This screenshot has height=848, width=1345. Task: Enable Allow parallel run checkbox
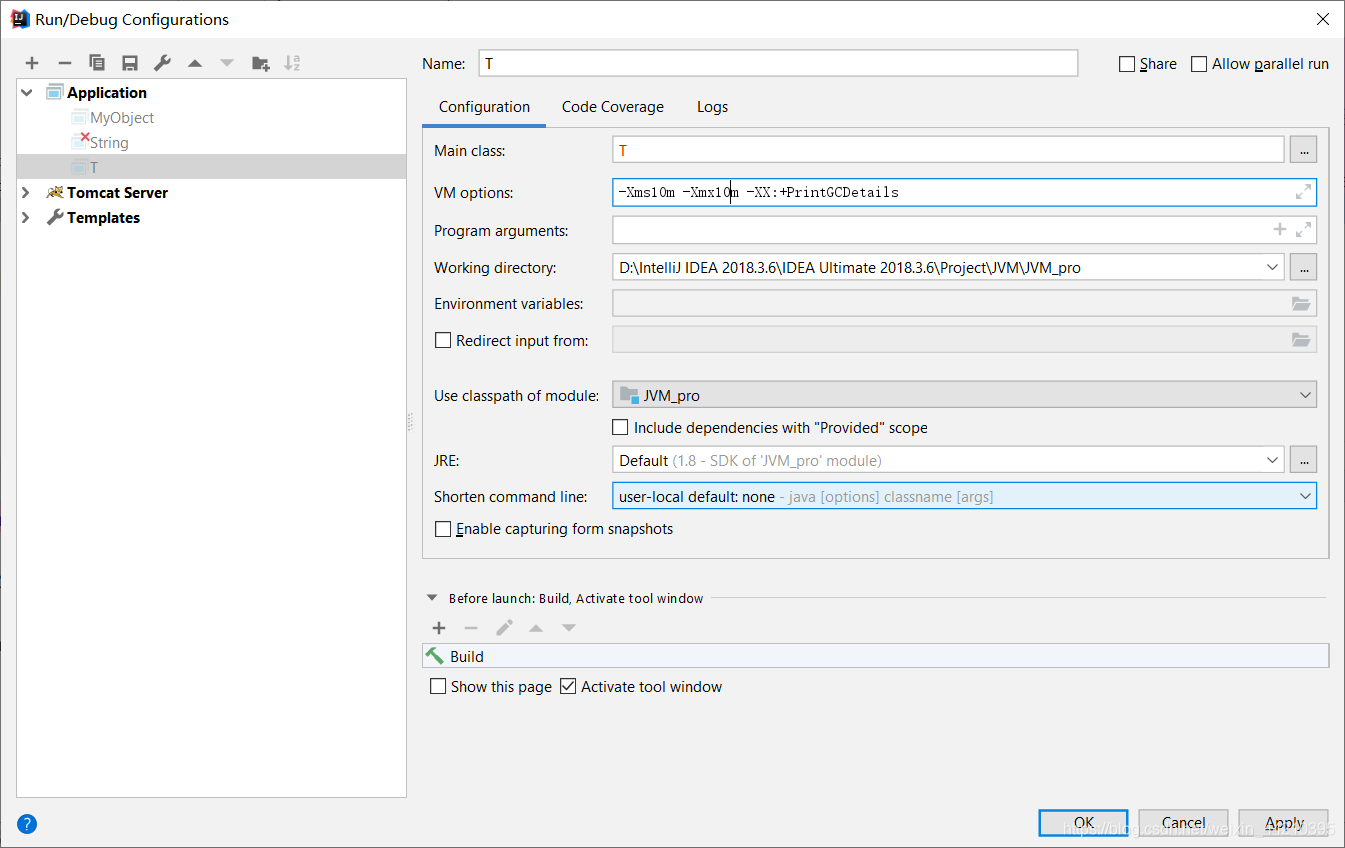click(x=1199, y=64)
